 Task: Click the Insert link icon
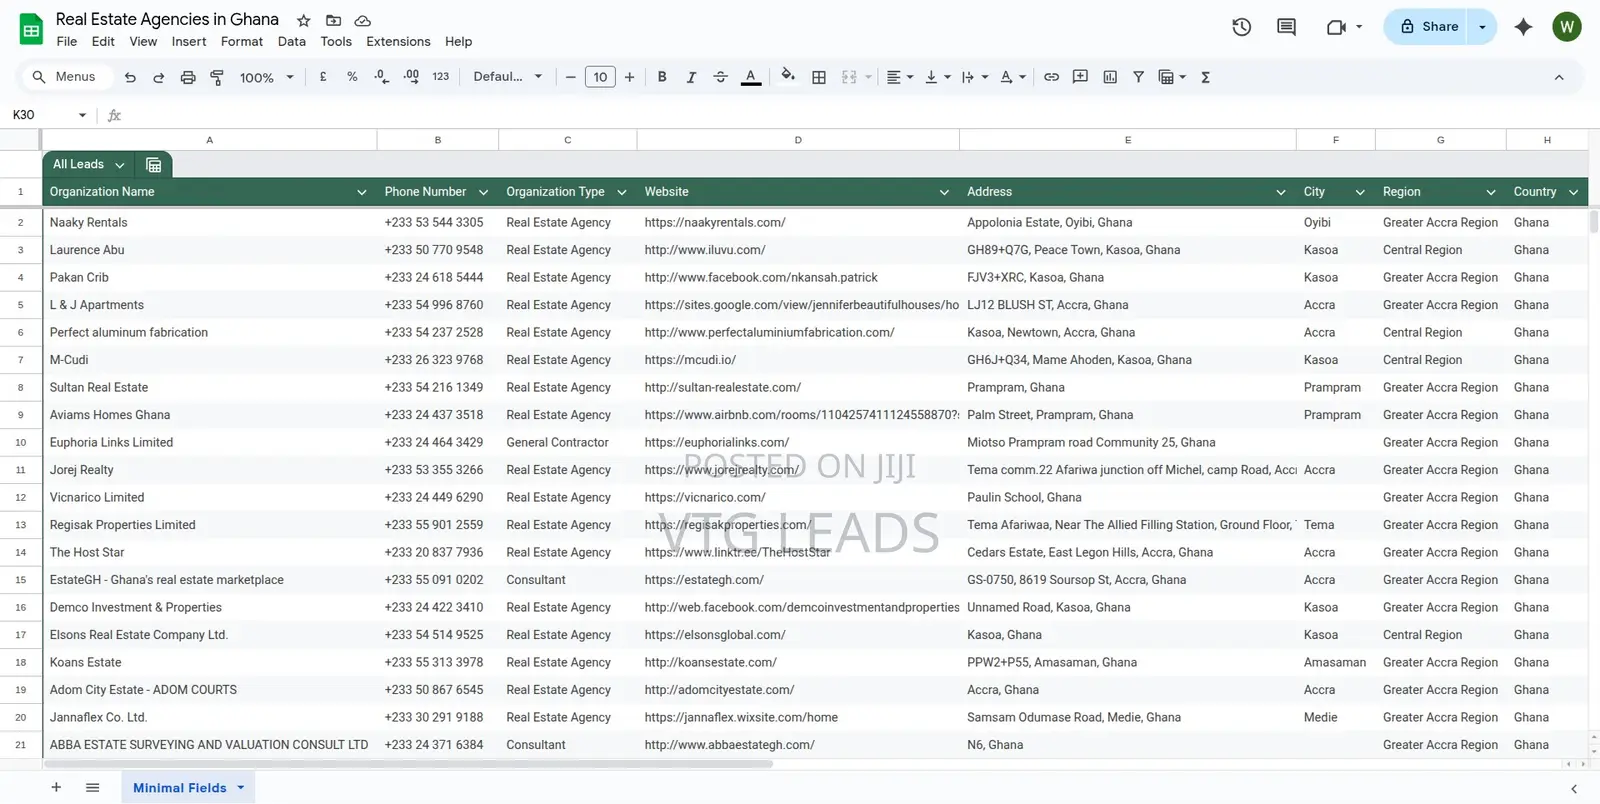coord(1051,77)
